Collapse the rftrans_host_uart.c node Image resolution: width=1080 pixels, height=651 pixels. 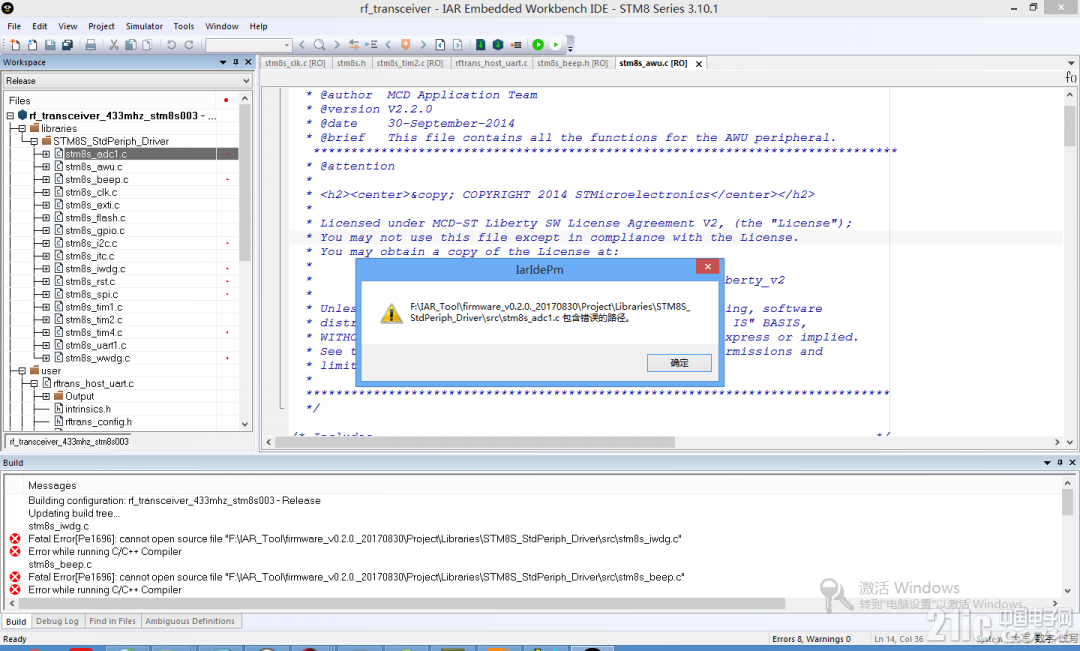[34, 384]
